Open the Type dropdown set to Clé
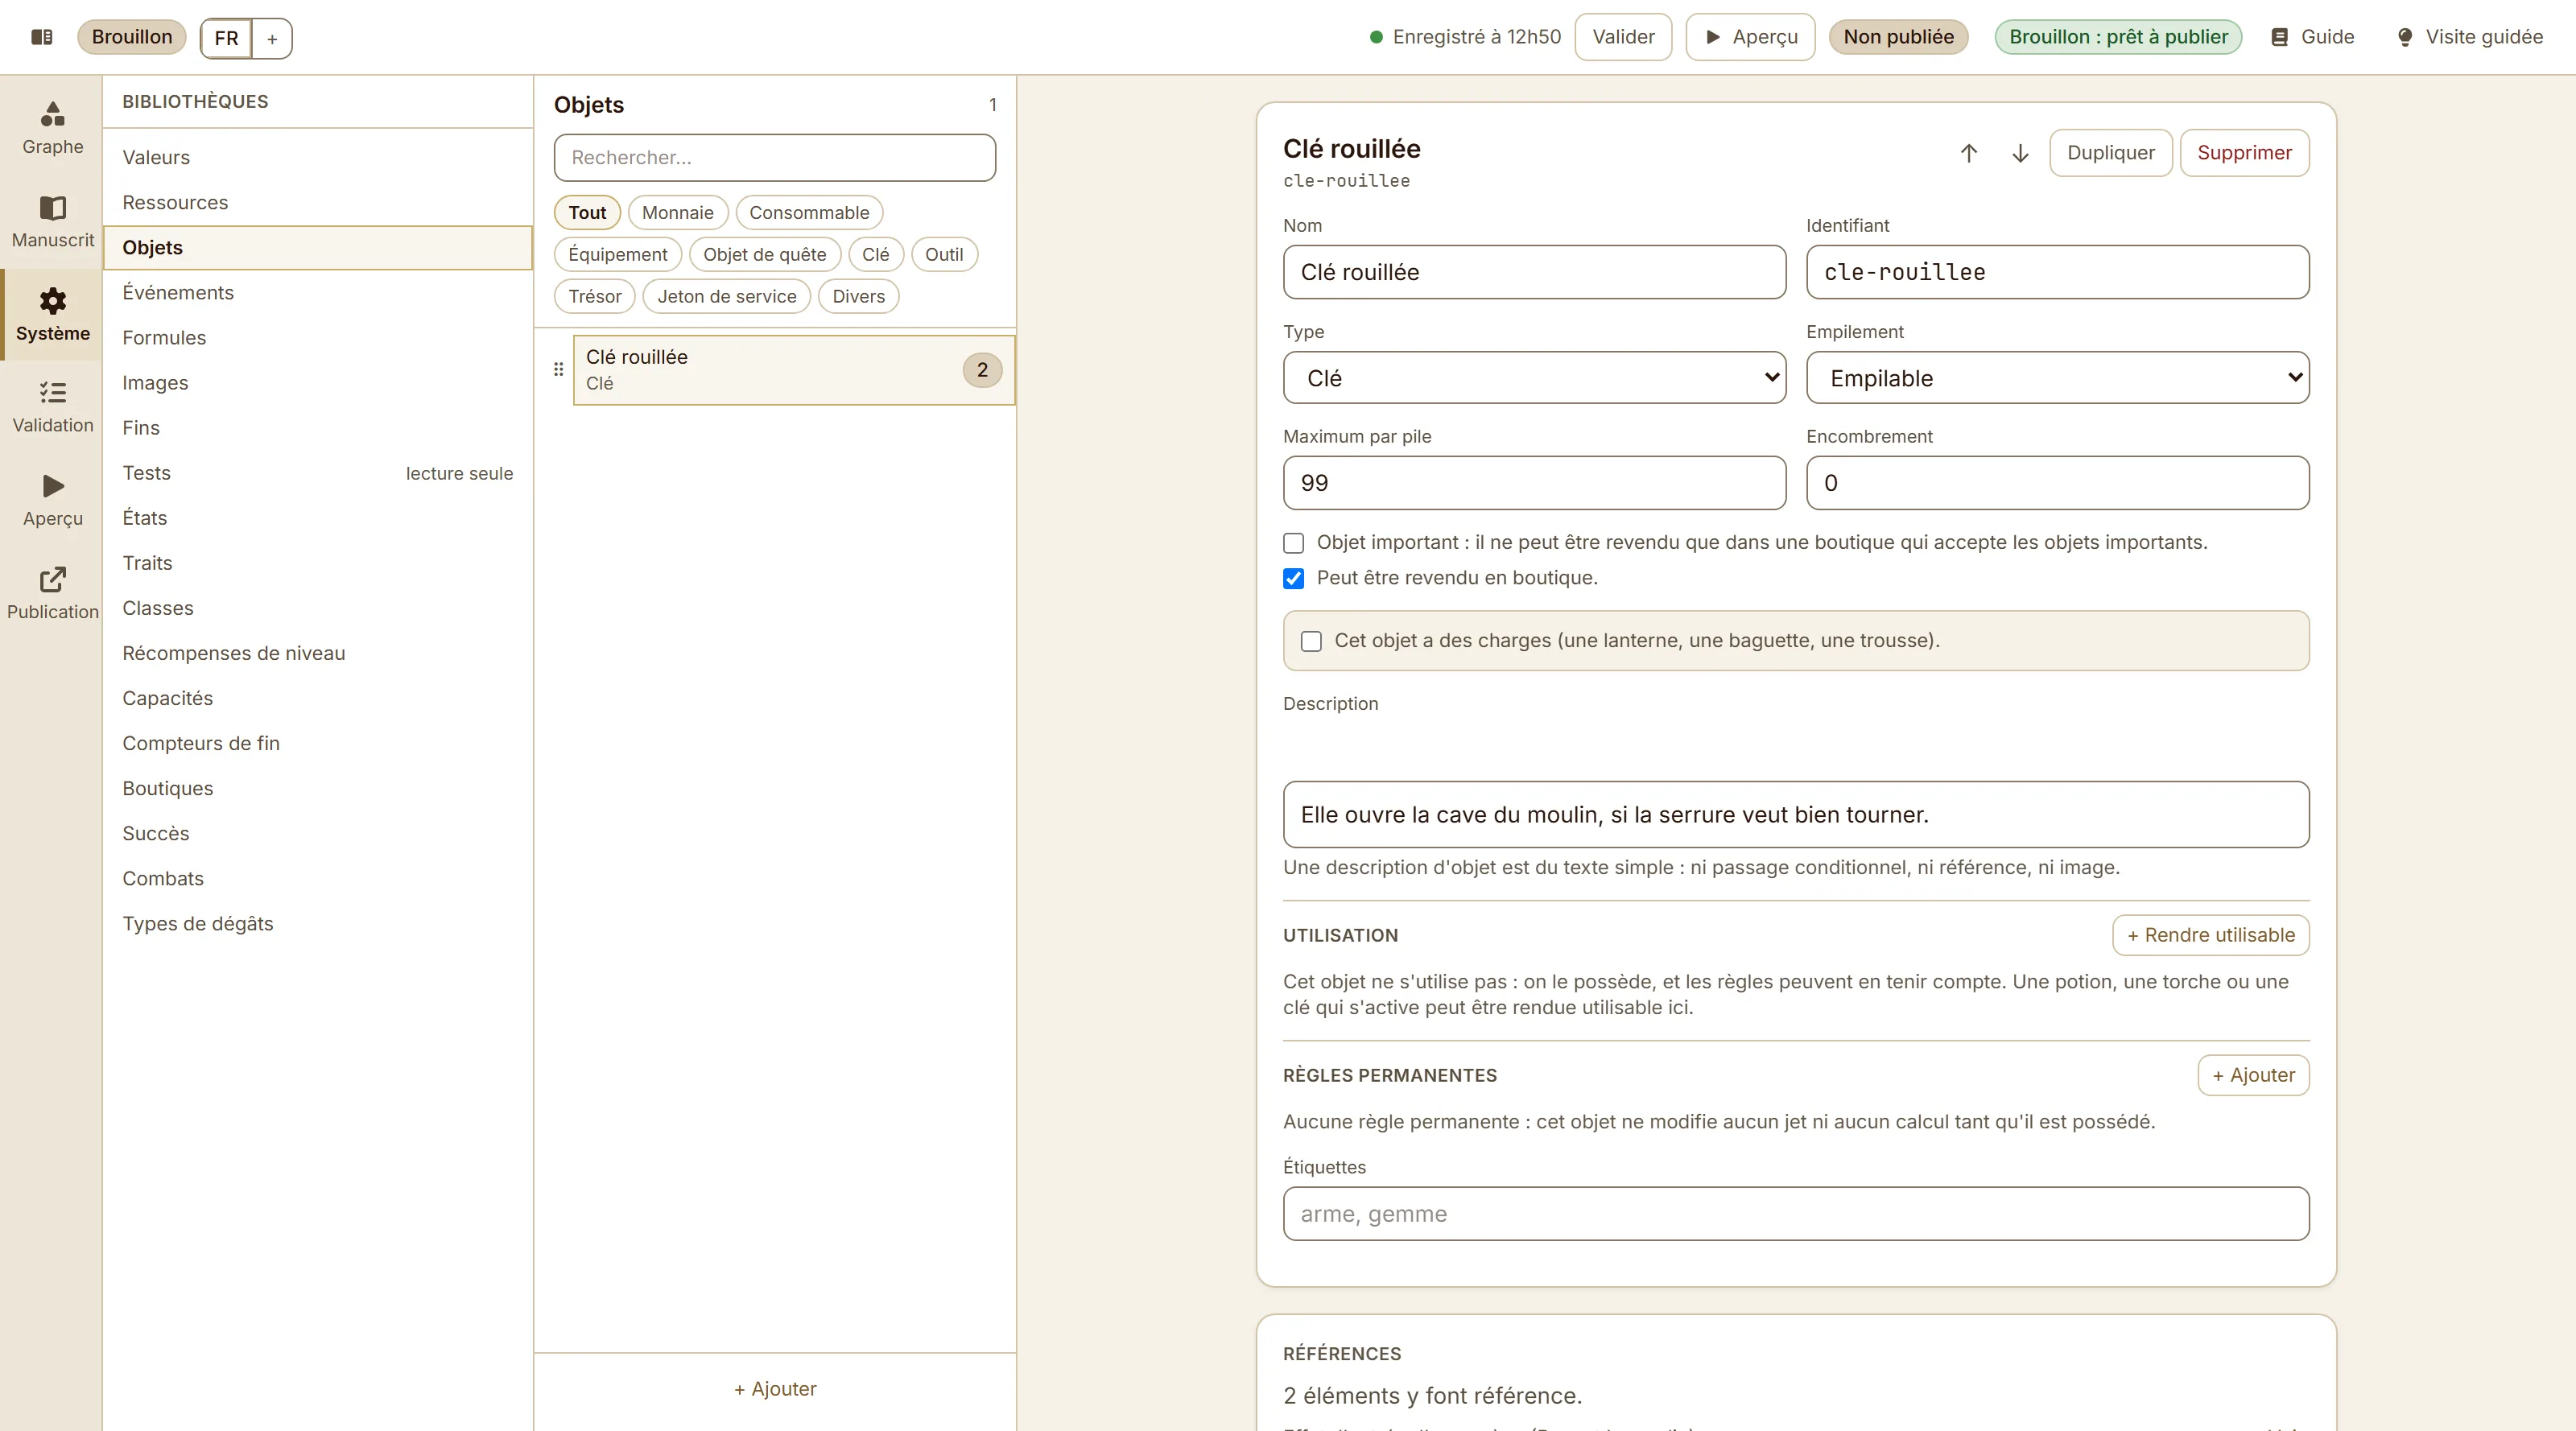This screenshot has height=1431, width=2576. pos(1534,378)
